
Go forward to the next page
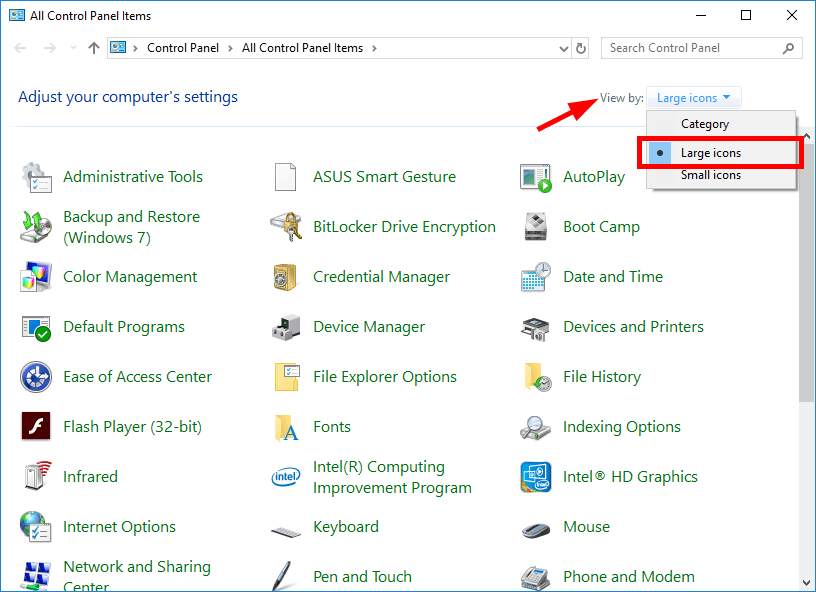point(49,48)
